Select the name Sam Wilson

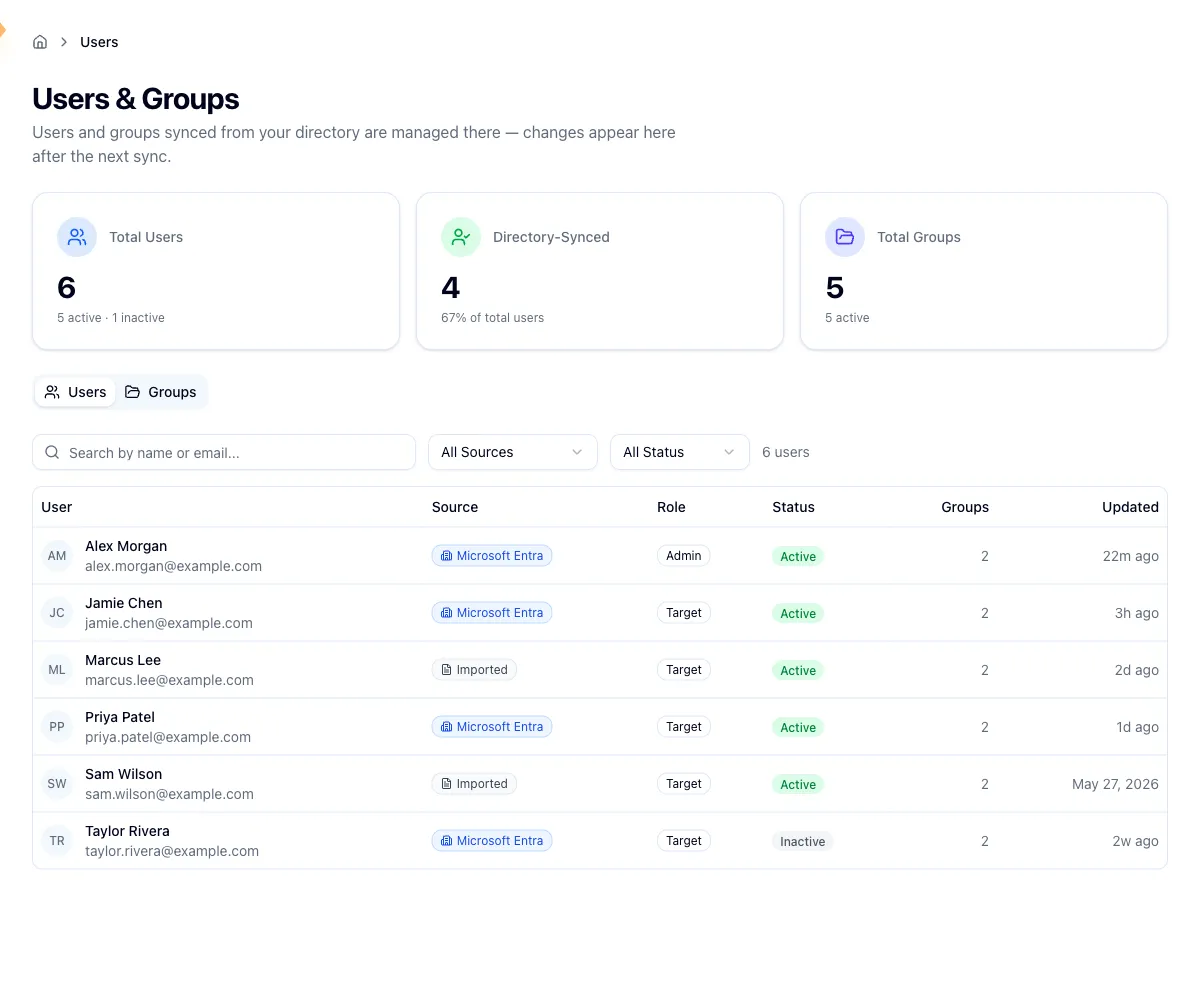[124, 774]
